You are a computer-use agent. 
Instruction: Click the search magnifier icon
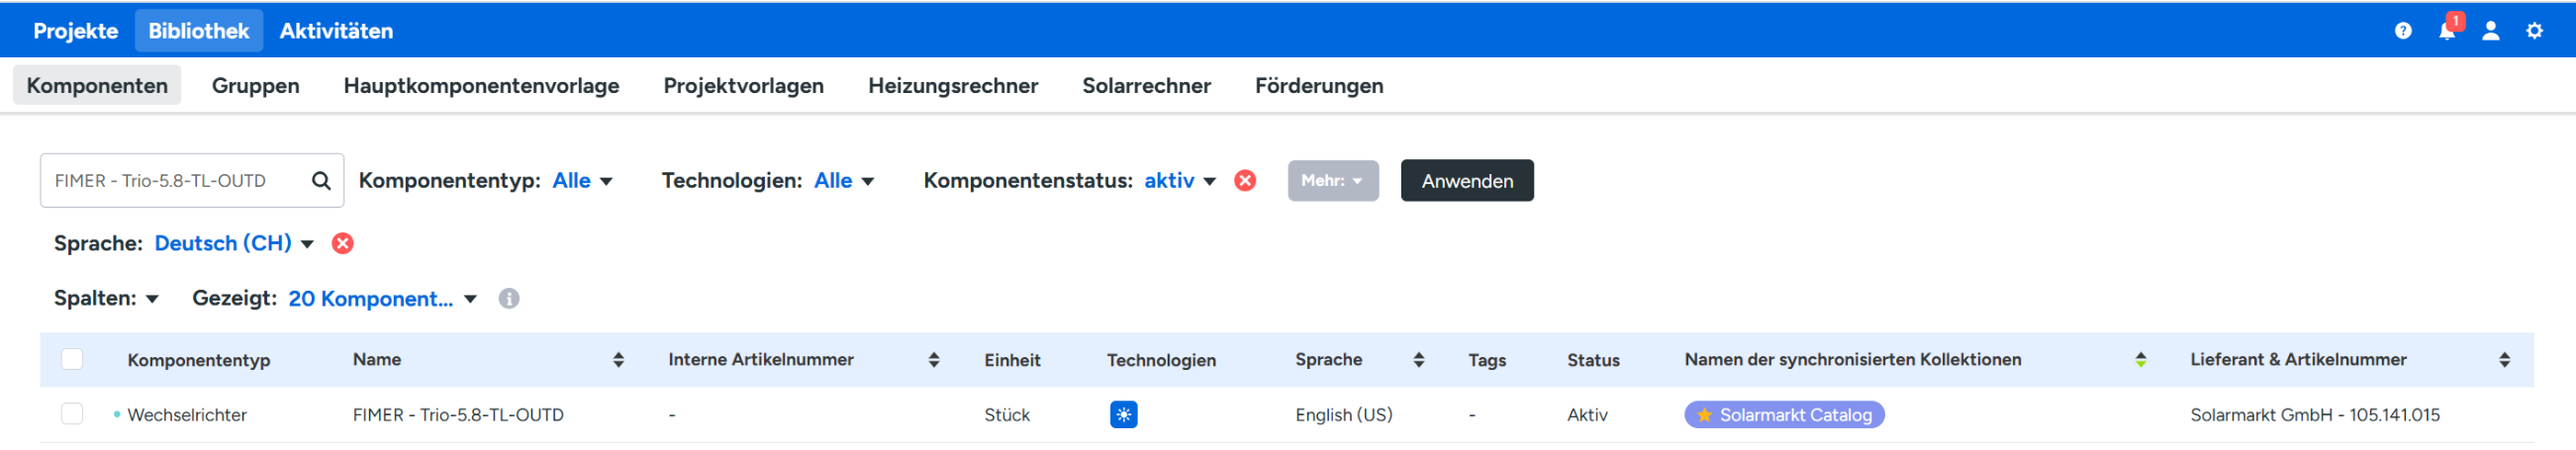[x=321, y=181]
